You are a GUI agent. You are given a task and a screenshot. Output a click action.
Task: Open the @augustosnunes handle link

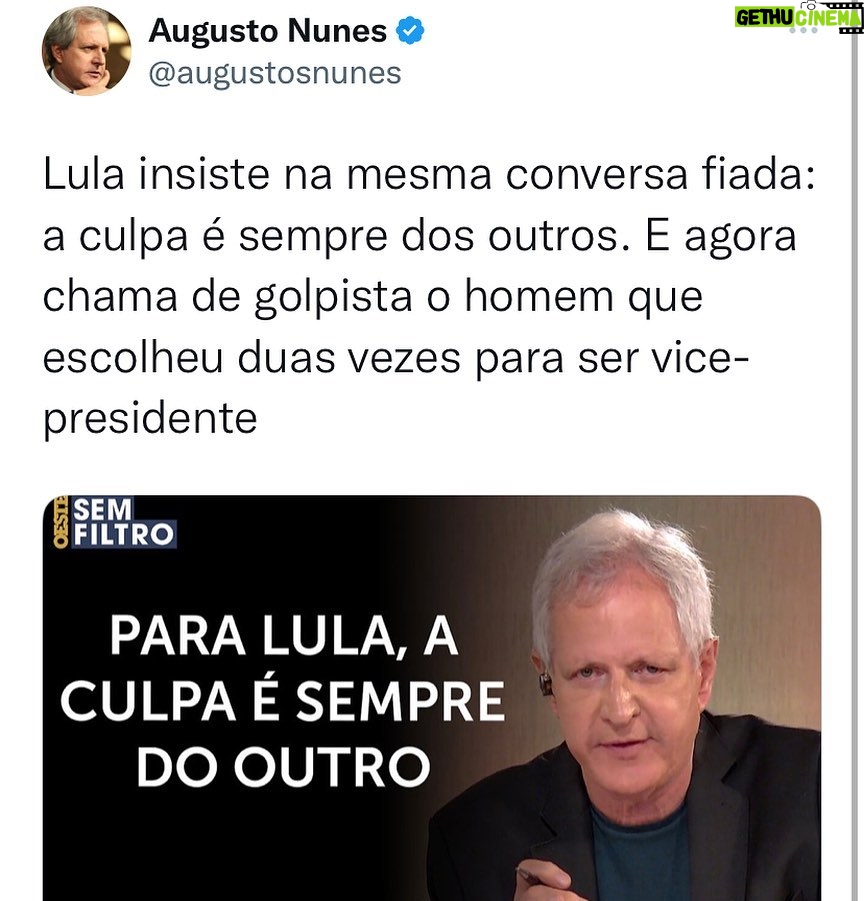(275, 74)
